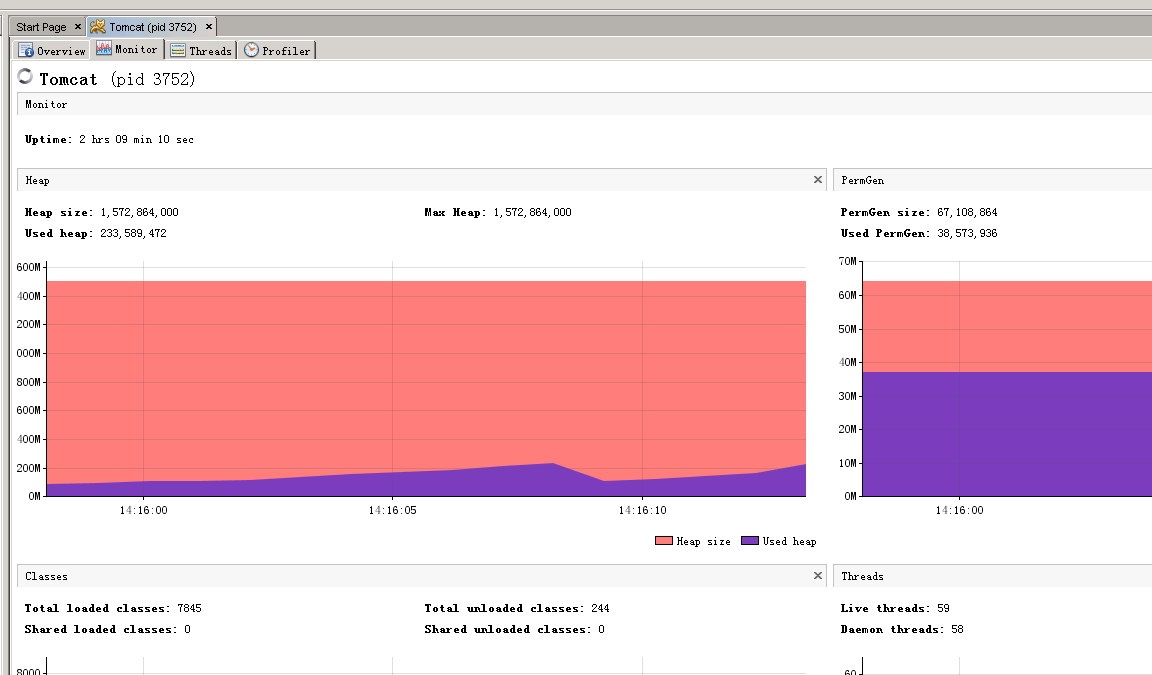Click the PermGen size value 67,108,864
1152x675 pixels.
(967, 212)
